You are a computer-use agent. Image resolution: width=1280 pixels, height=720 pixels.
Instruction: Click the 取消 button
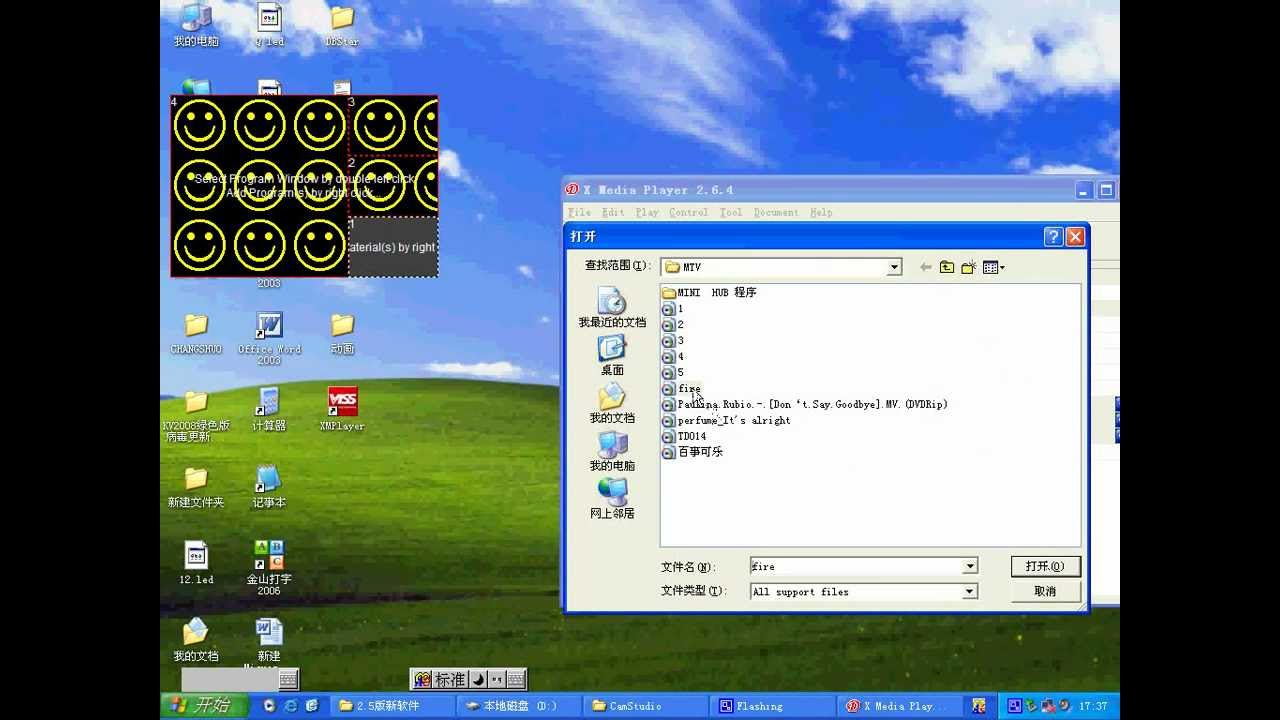click(x=1045, y=591)
